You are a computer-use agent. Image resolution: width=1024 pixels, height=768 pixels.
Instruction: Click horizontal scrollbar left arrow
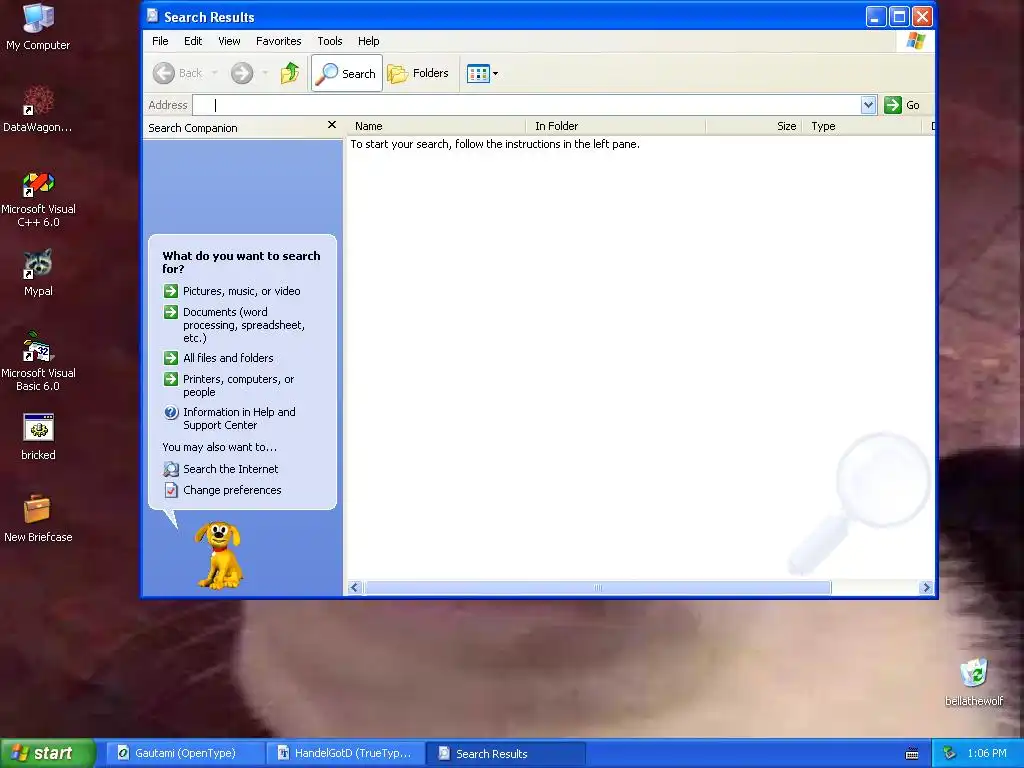[x=355, y=588]
